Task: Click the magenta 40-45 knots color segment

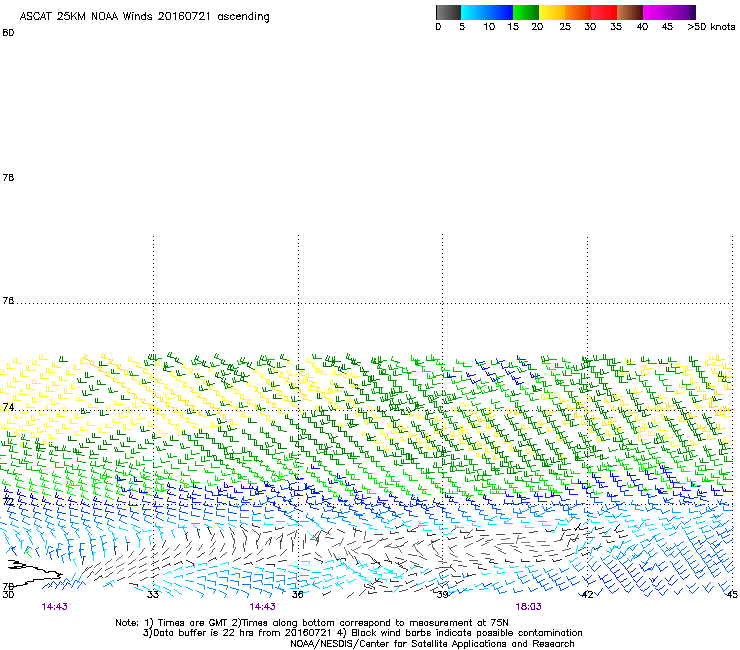Action: click(666, 12)
